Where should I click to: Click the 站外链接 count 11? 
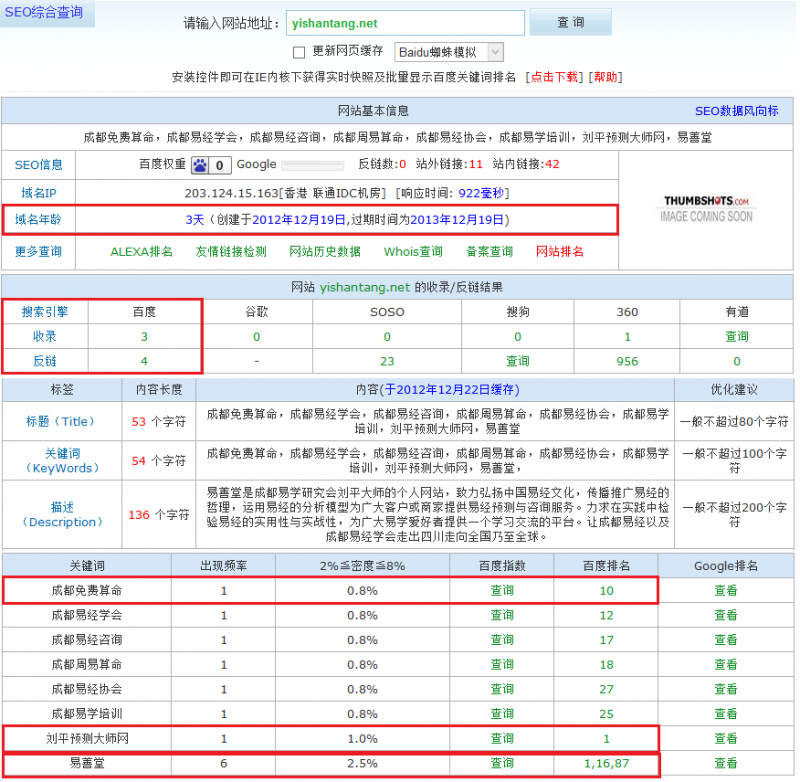coord(476,164)
